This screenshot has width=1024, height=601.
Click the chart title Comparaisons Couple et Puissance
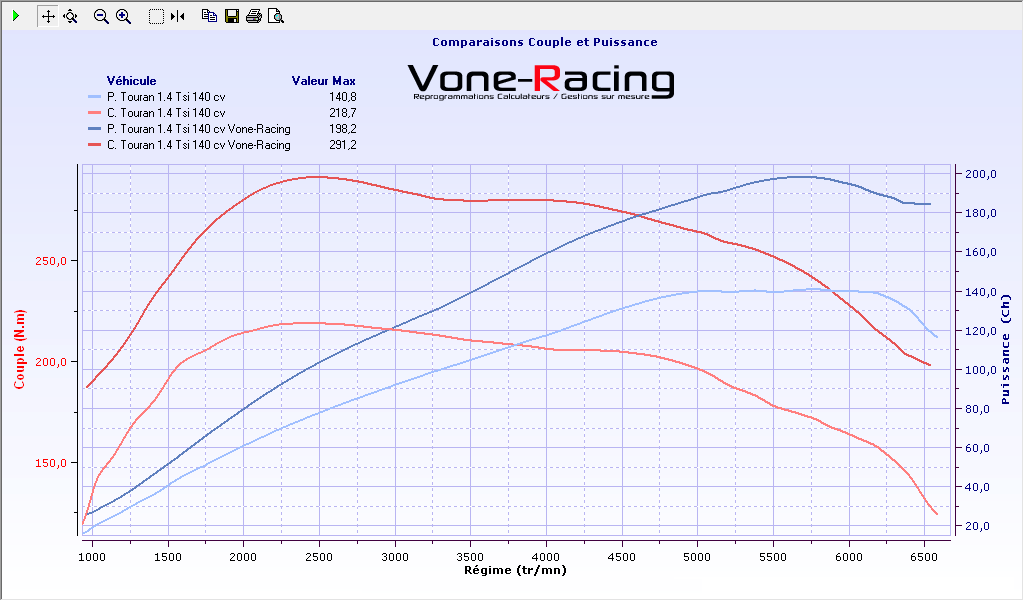(544, 42)
